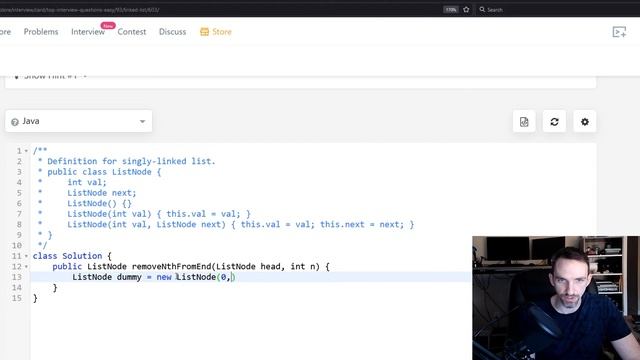Open the Discuss nav item
640x360 pixels.
pos(172,32)
